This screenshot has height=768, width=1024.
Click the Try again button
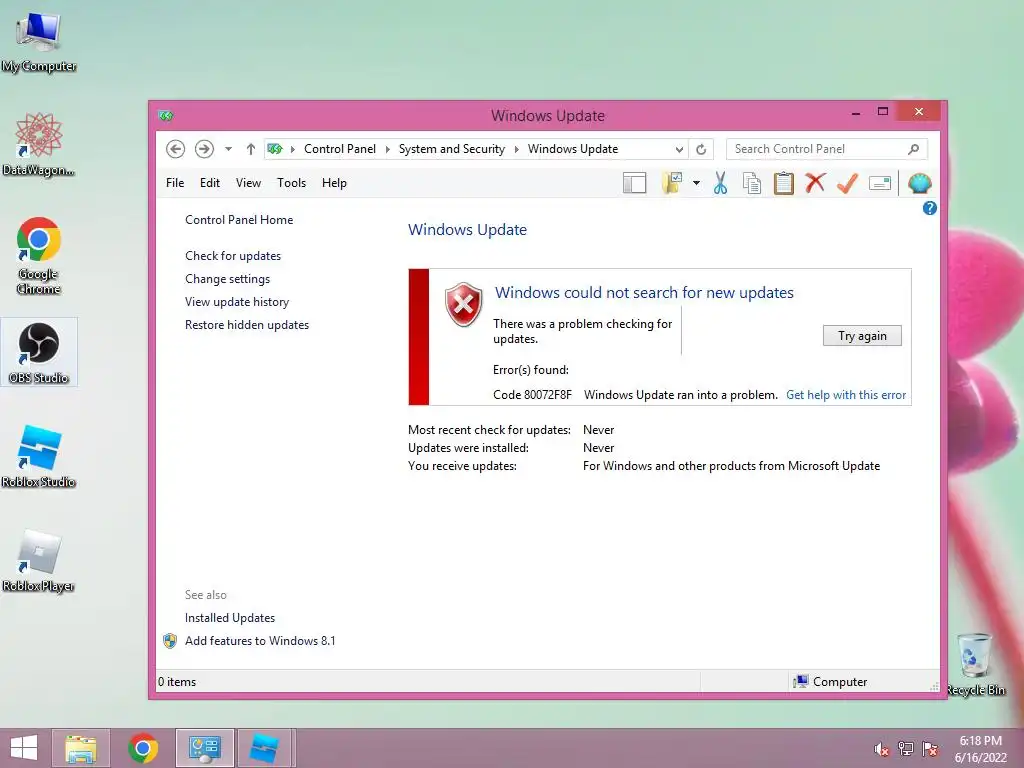[x=862, y=336]
